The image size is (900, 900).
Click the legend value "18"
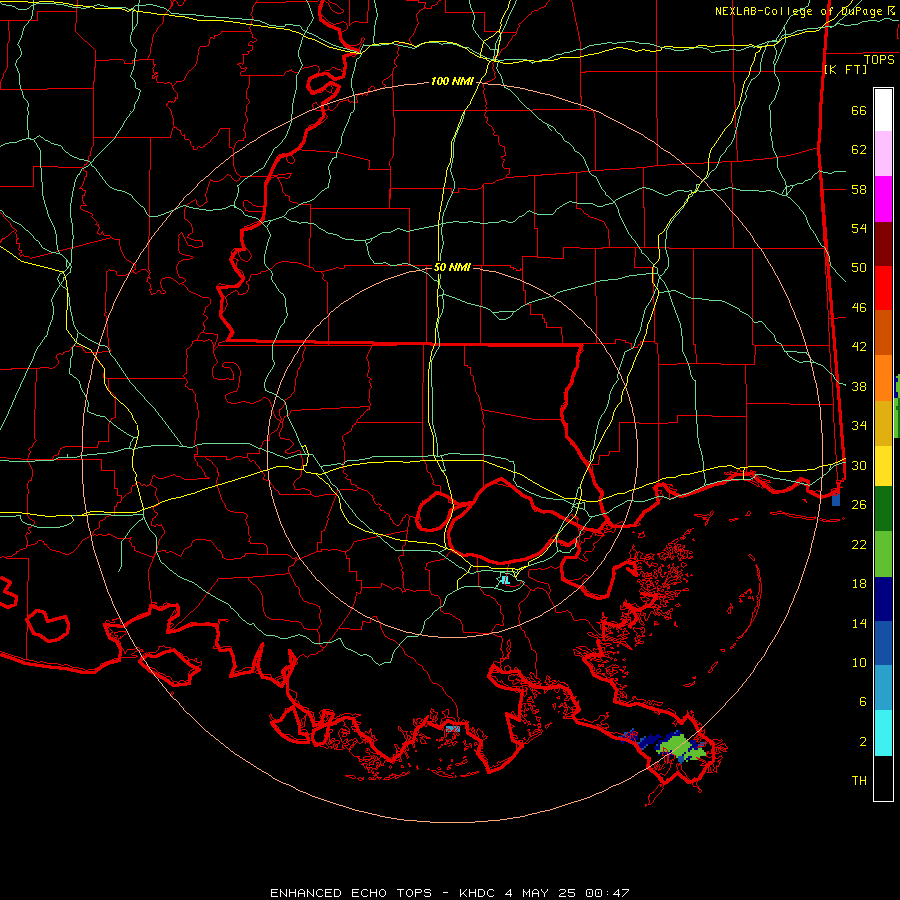(859, 584)
